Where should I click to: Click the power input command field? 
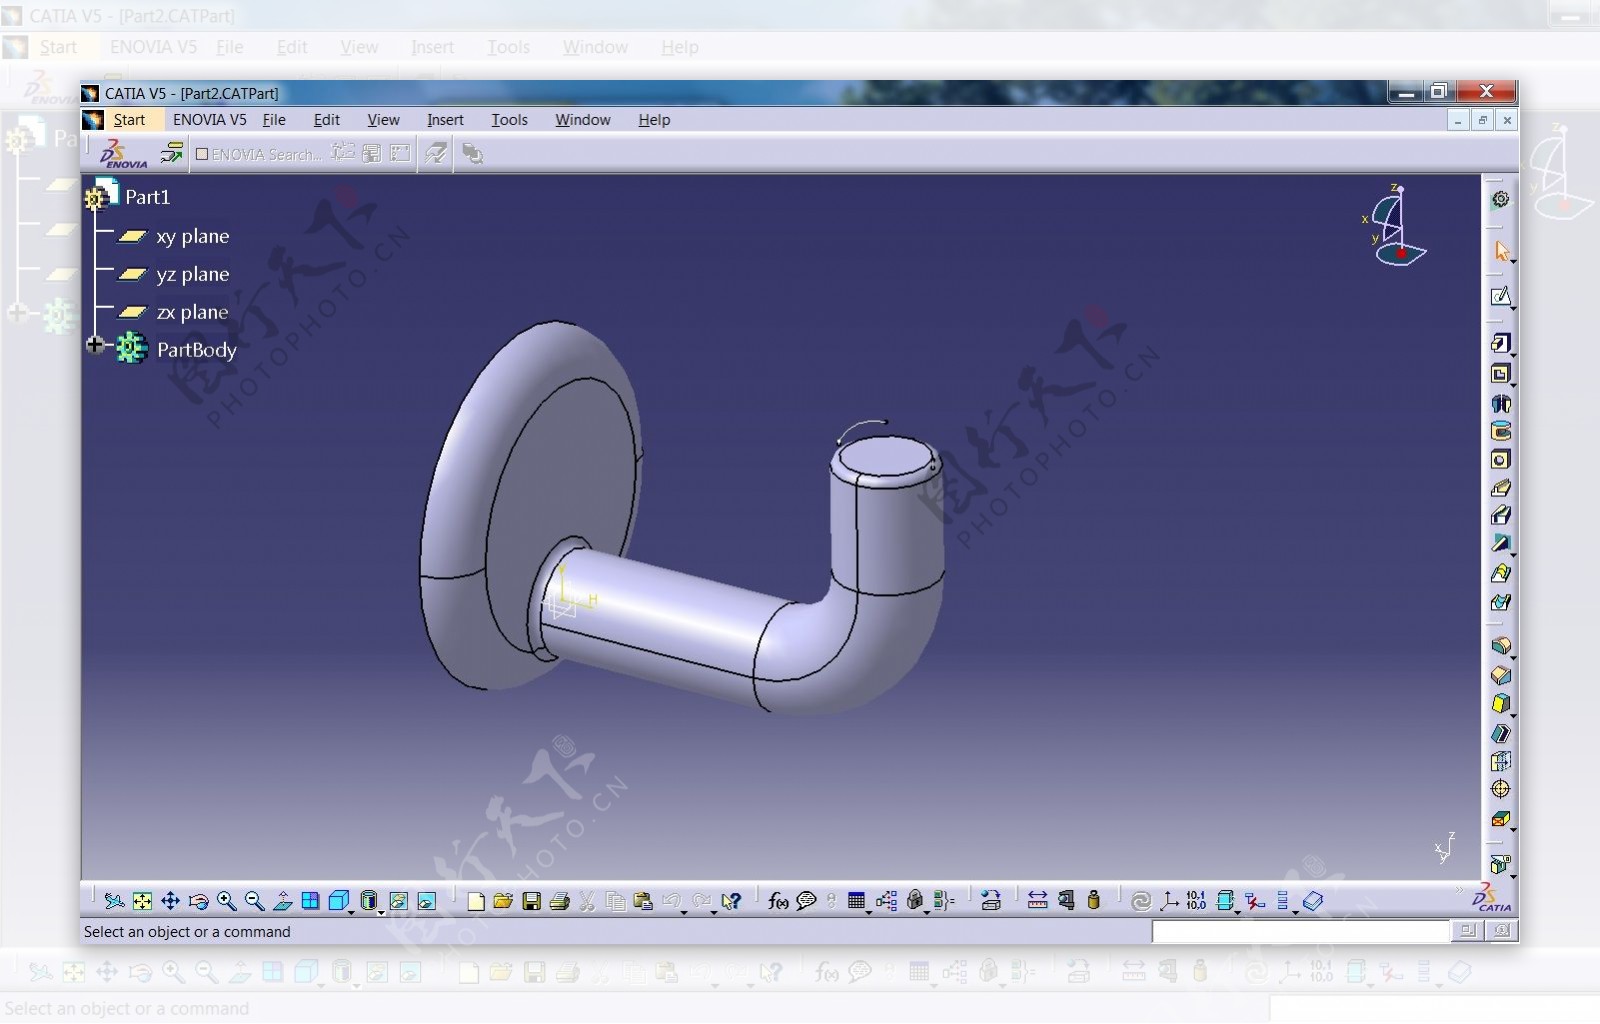coord(1300,932)
